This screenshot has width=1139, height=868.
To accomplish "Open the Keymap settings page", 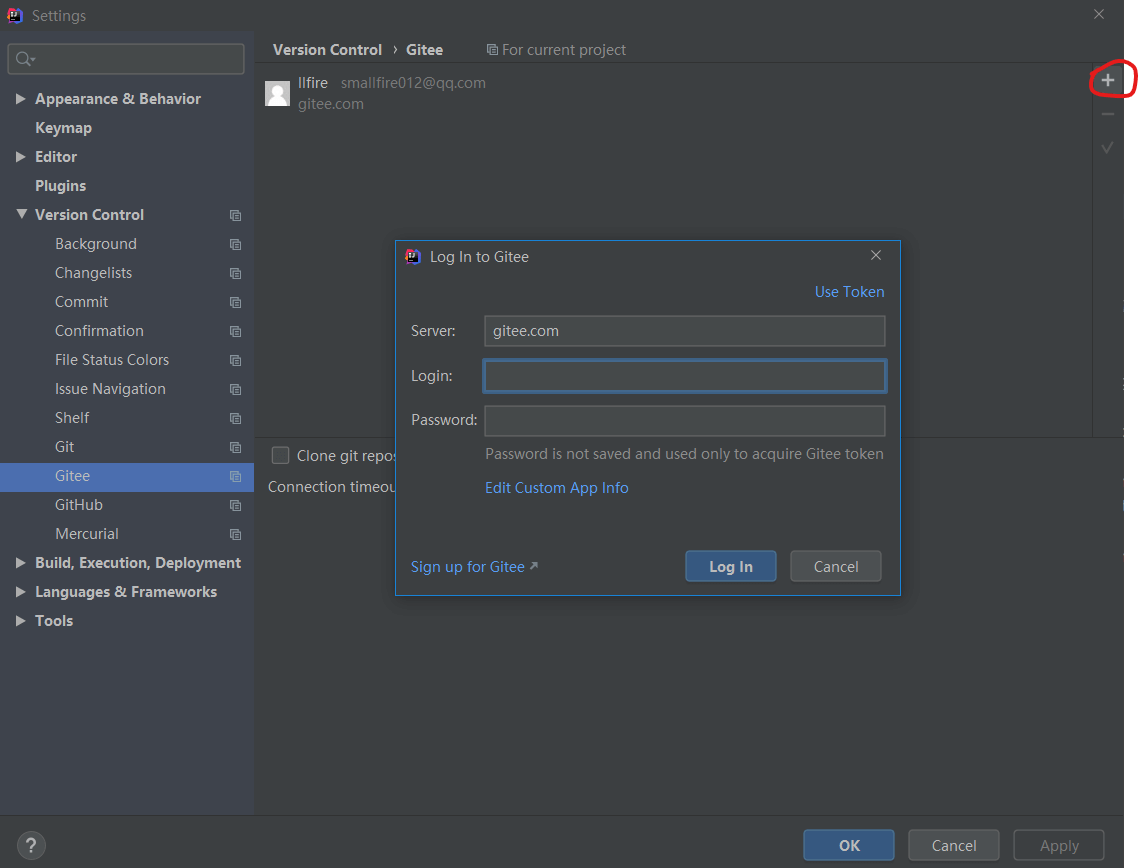I will tap(63, 128).
